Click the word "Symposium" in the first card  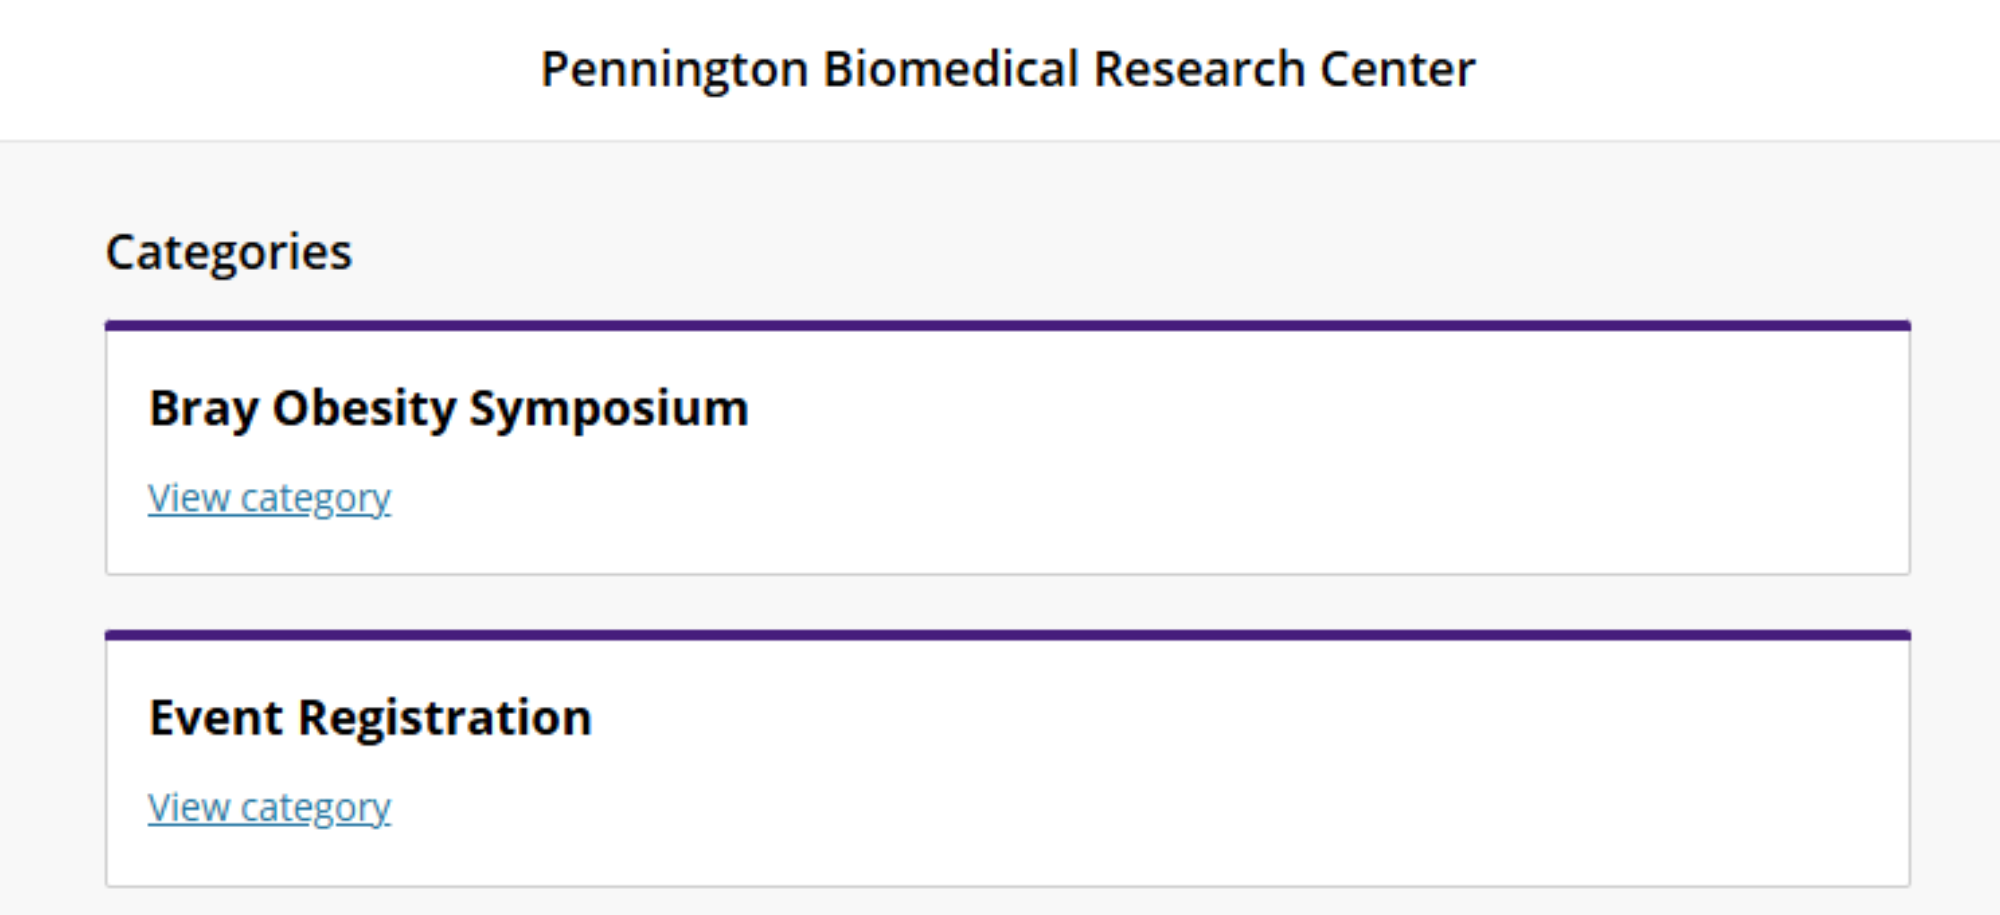tap(608, 408)
